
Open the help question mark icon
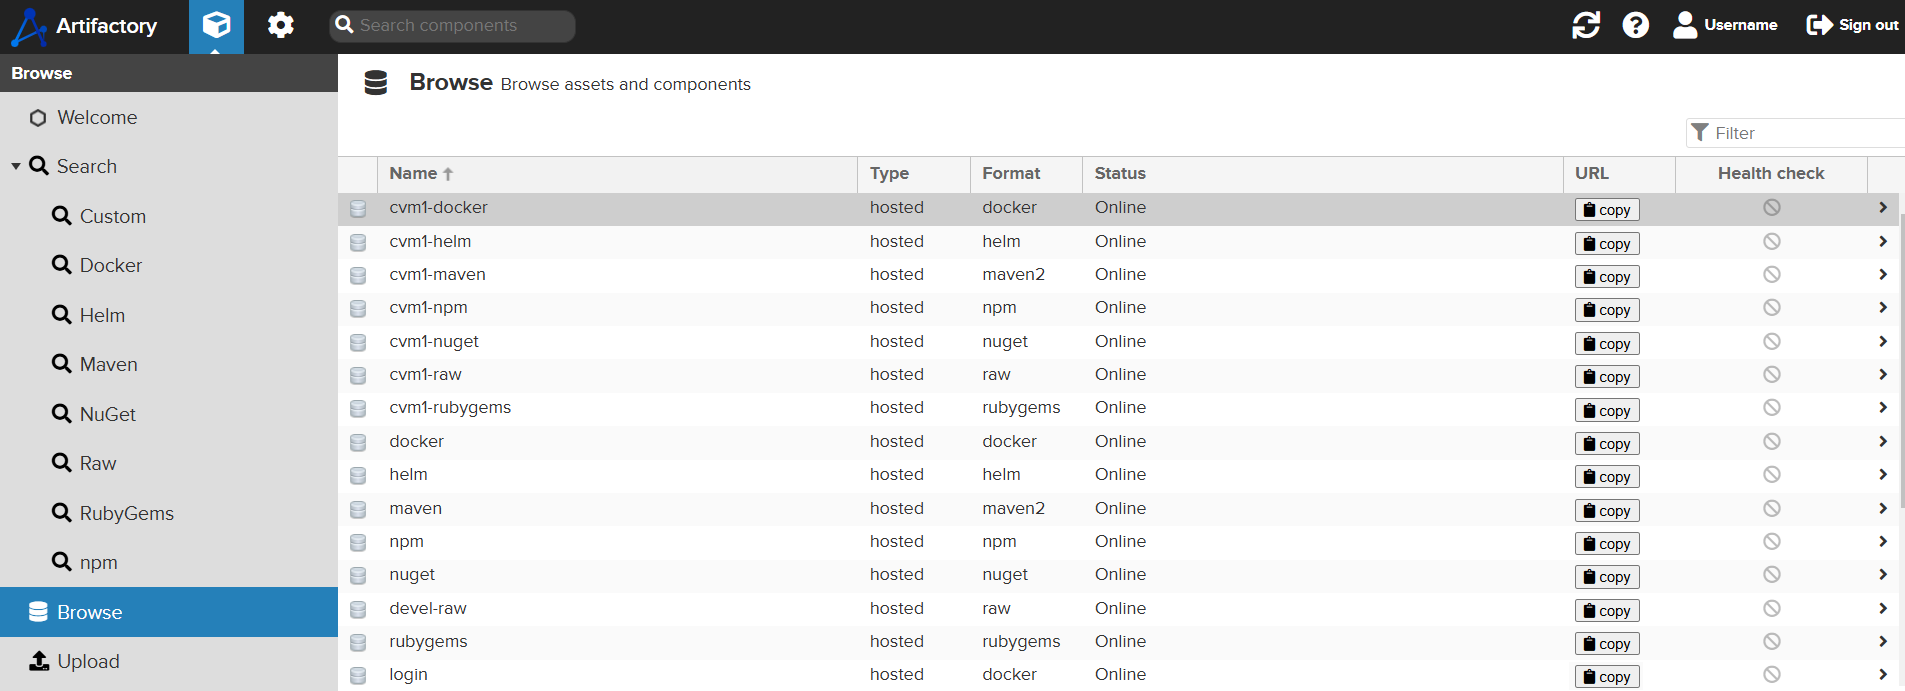(1636, 25)
